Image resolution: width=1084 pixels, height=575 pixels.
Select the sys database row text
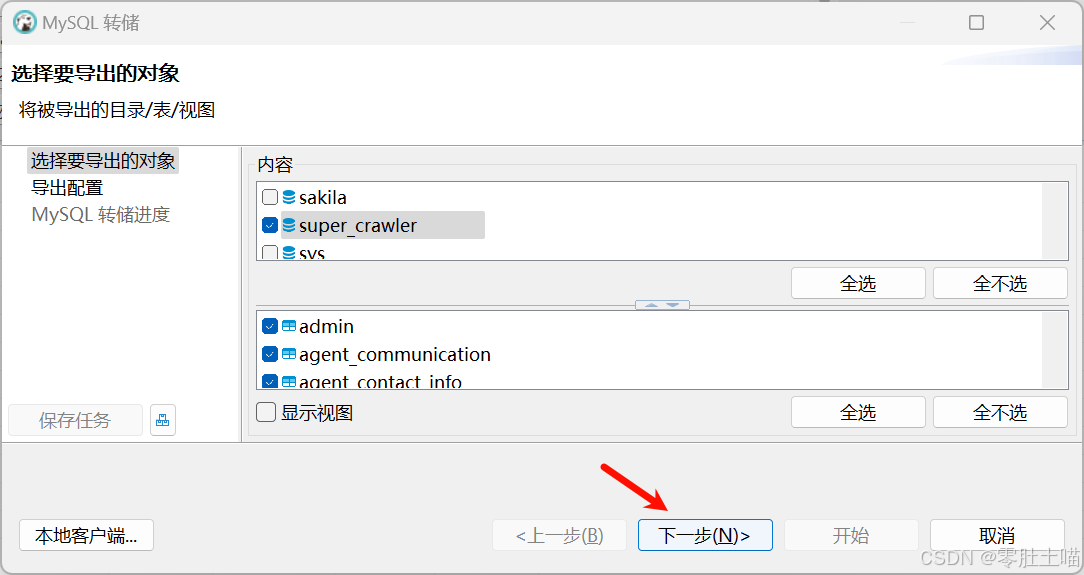tap(312, 253)
